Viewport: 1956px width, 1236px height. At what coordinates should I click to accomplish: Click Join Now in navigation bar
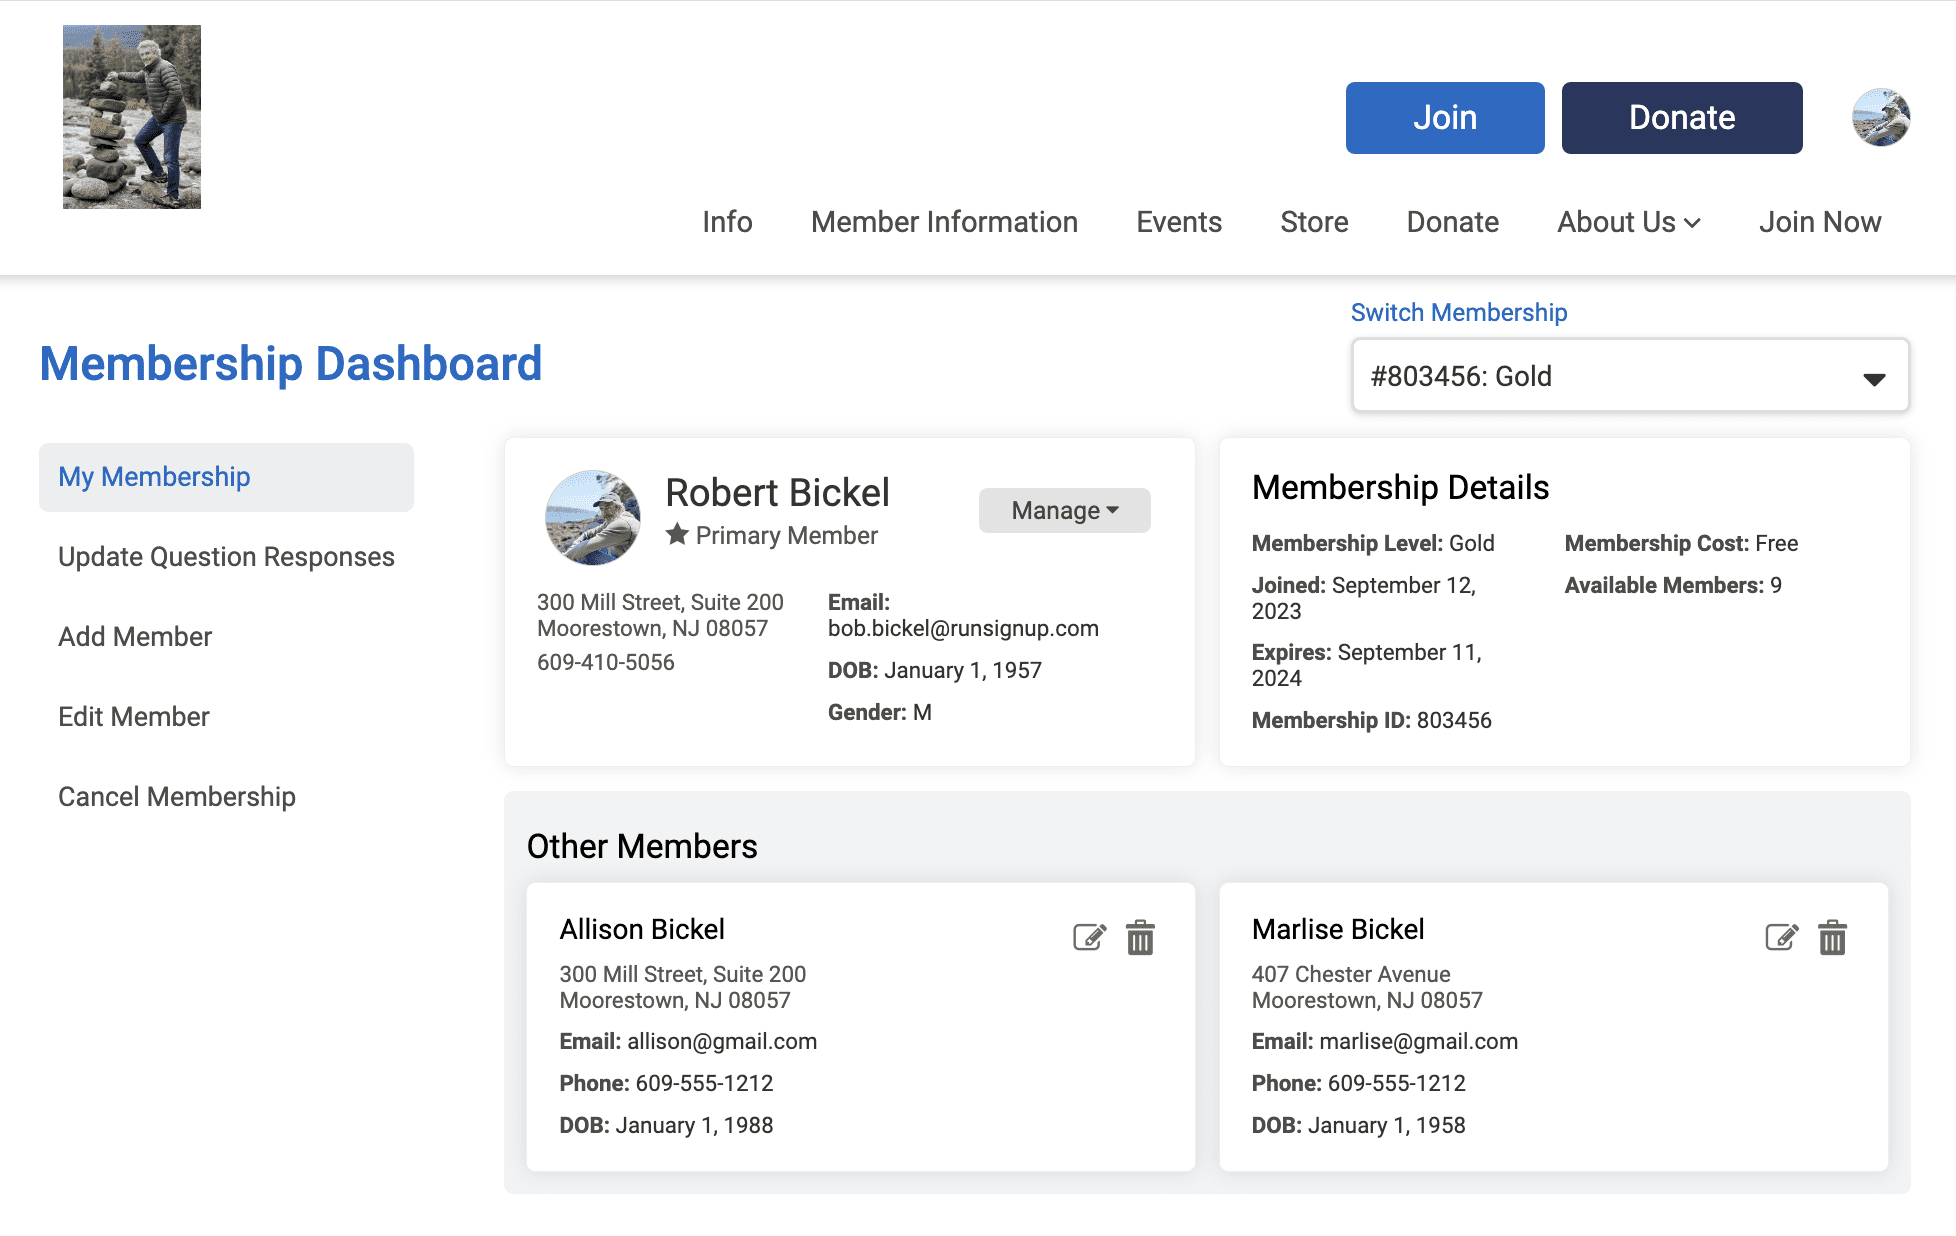tap(1819, 222)
